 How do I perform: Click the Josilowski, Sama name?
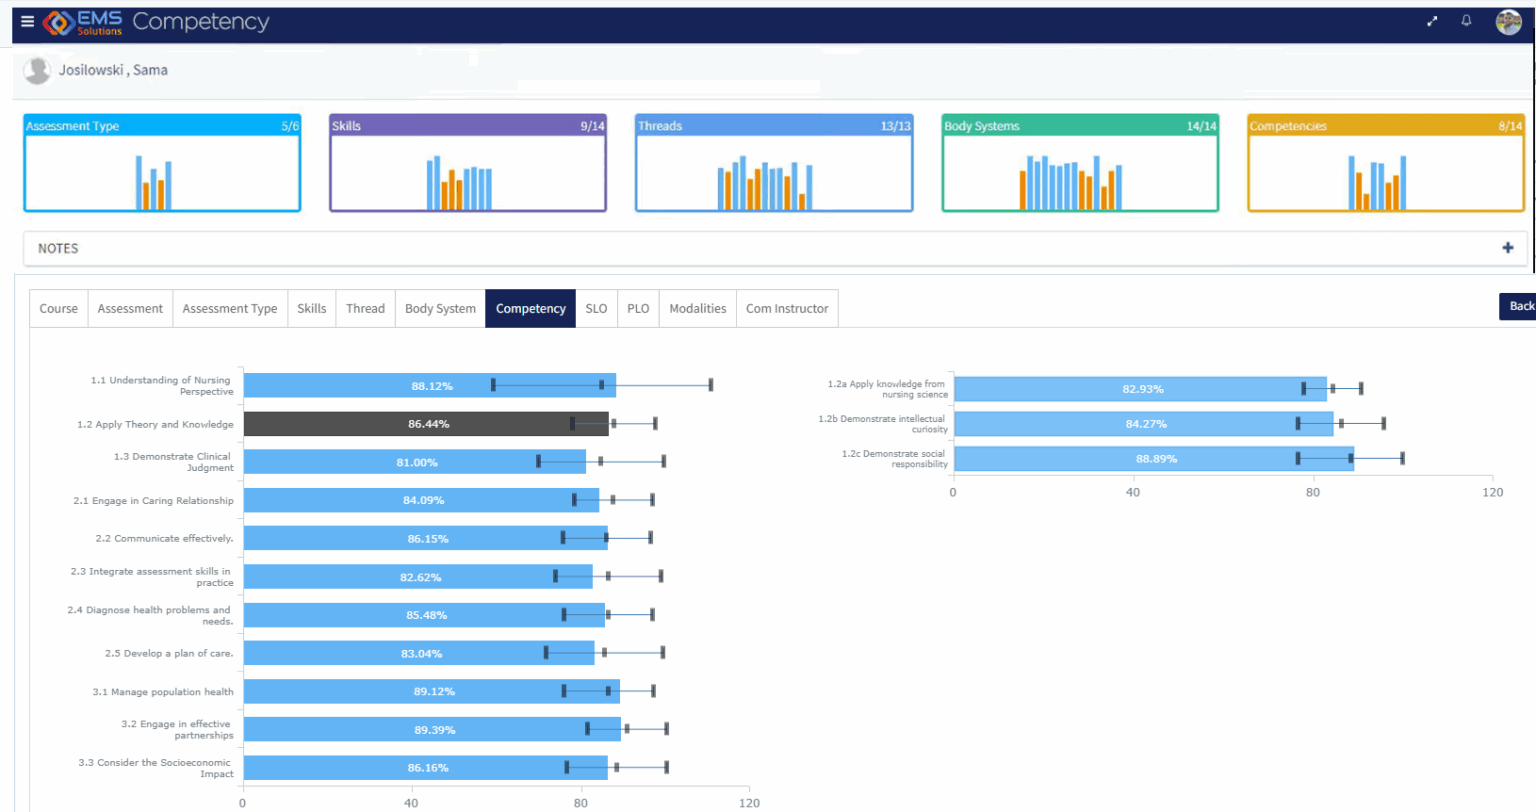tap(113, 70)
